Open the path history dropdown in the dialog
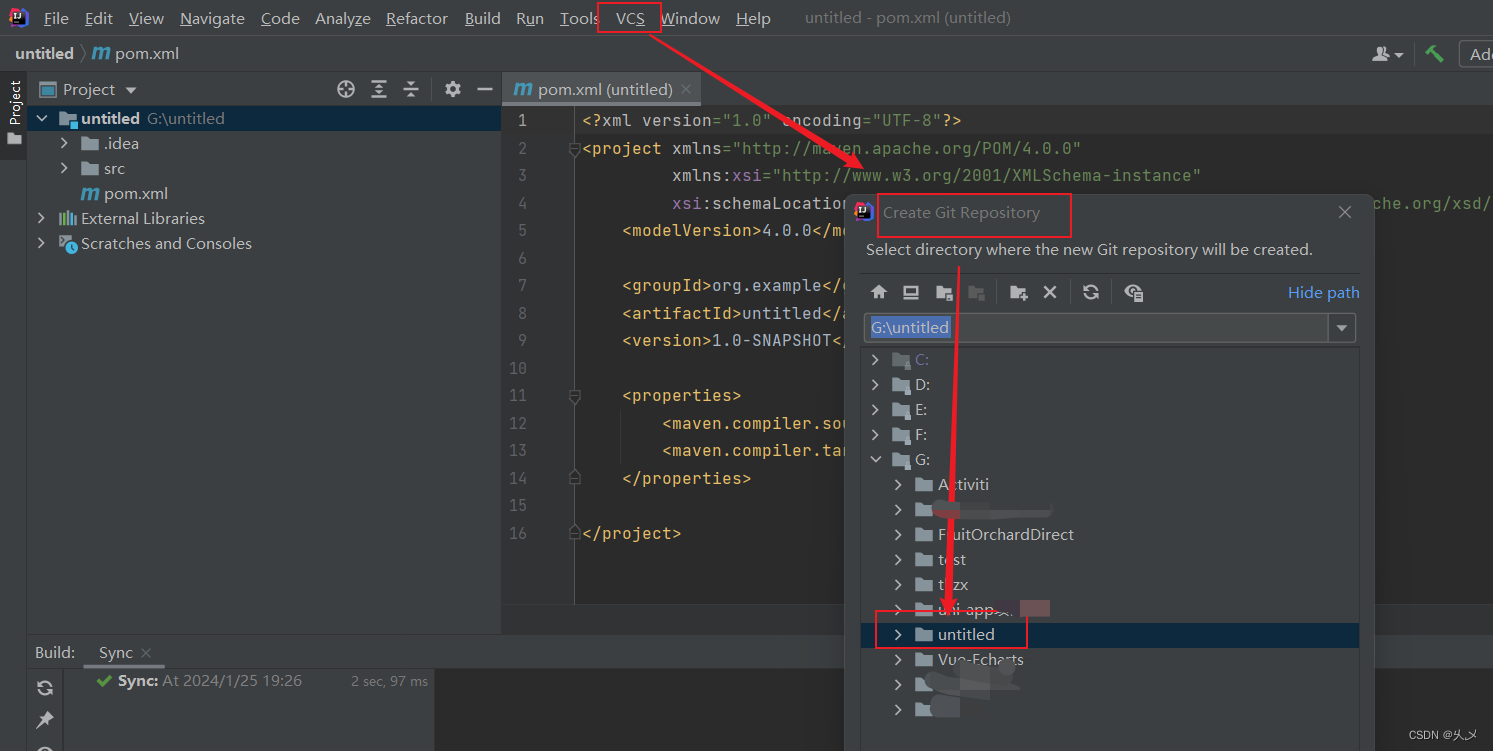This screenshot has height=751, width=1493. click(1341, 327)
